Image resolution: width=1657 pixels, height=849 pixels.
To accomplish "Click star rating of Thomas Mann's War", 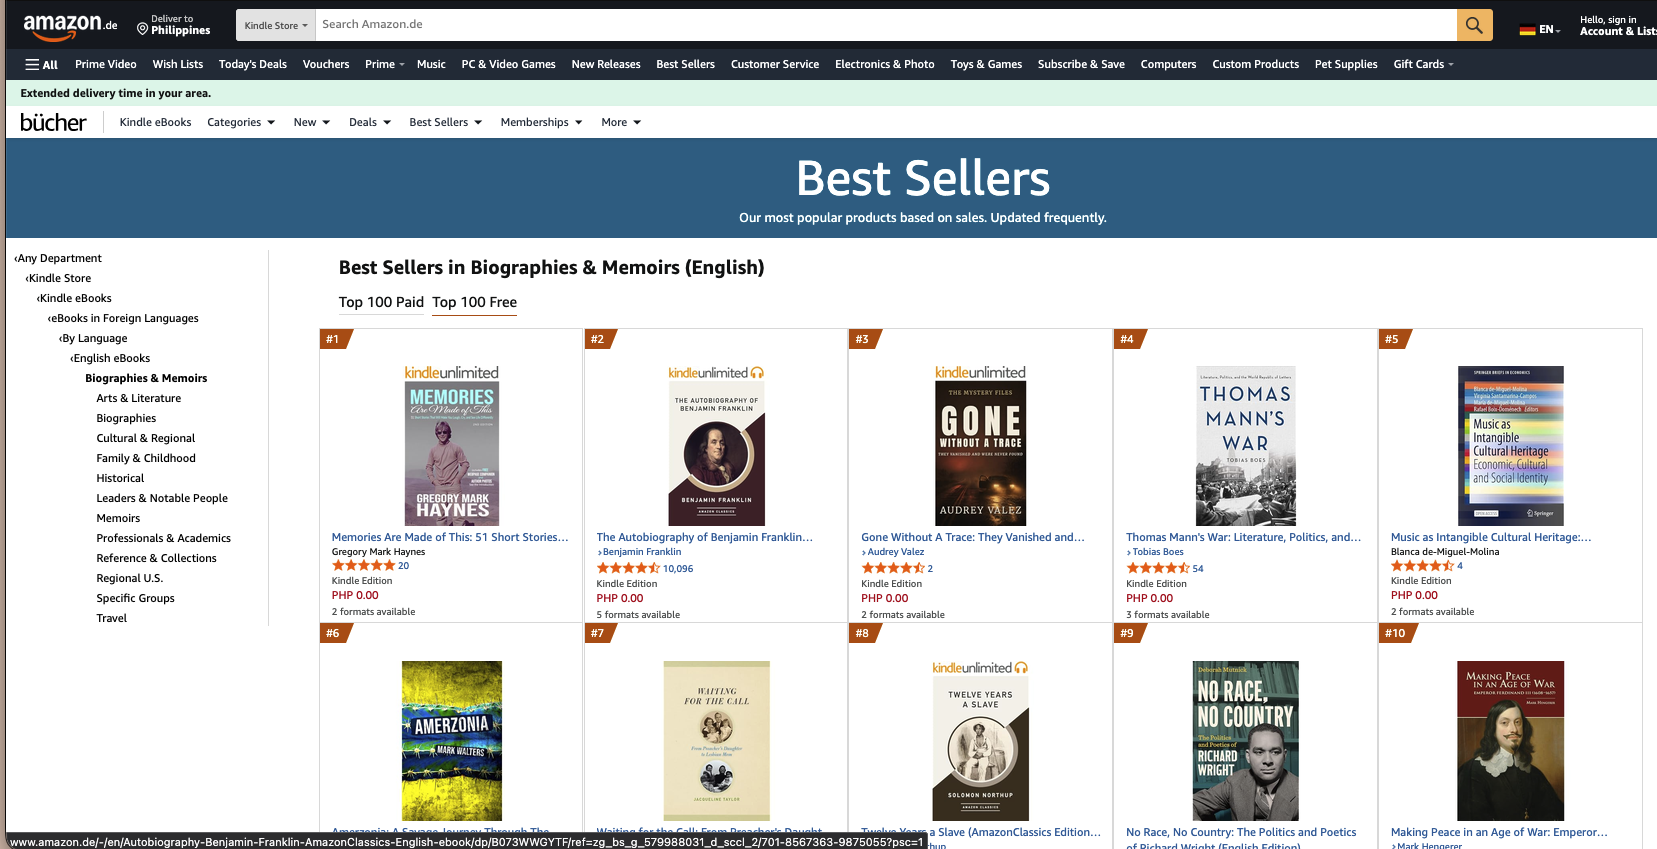I will [x=1158, y=568].
